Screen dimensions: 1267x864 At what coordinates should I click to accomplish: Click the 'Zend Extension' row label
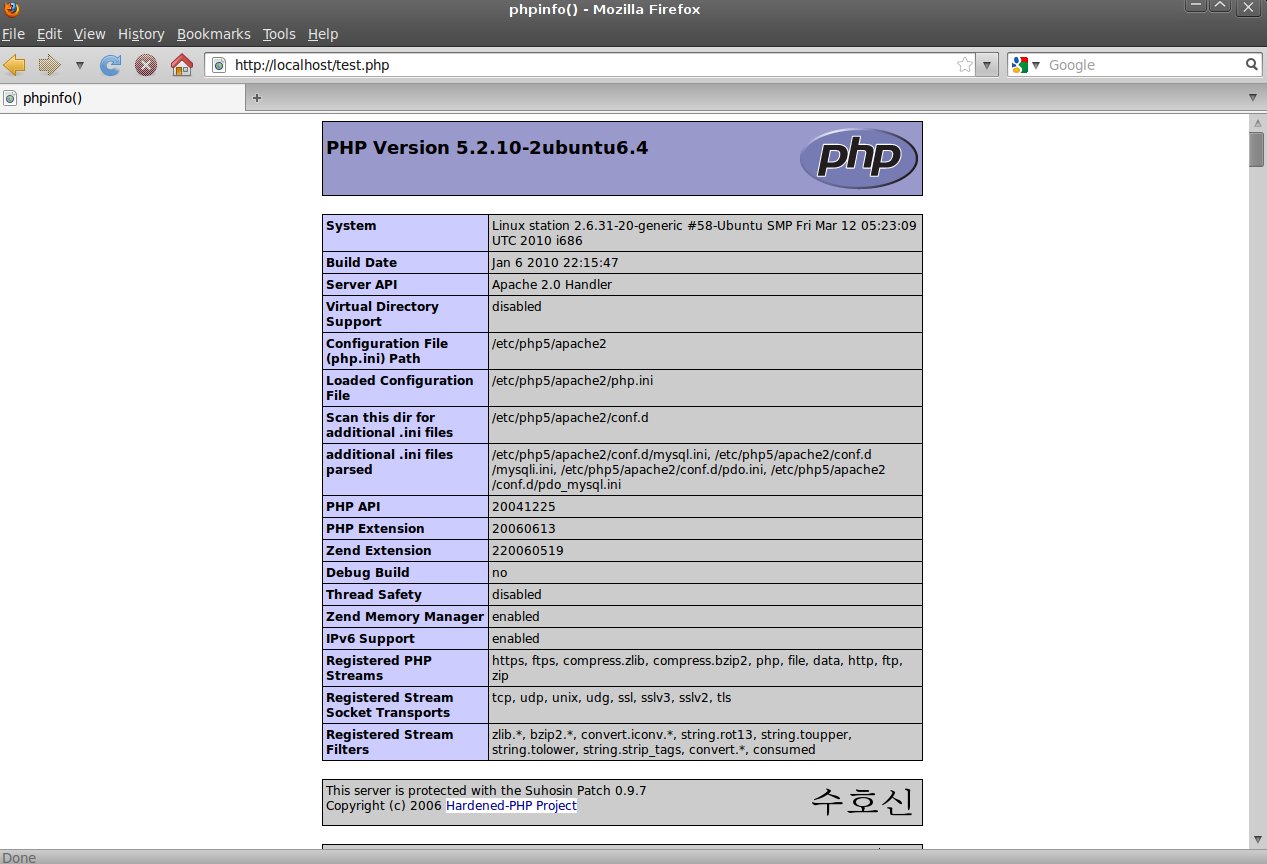[x=379, y=551]
